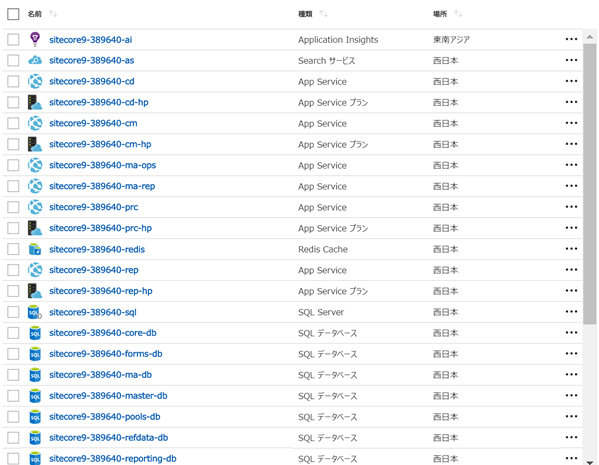Image resolution: width=599 pixels, height=465 pixels.
Task: Click the 場所 column header
Action: [x=440, y=14]
